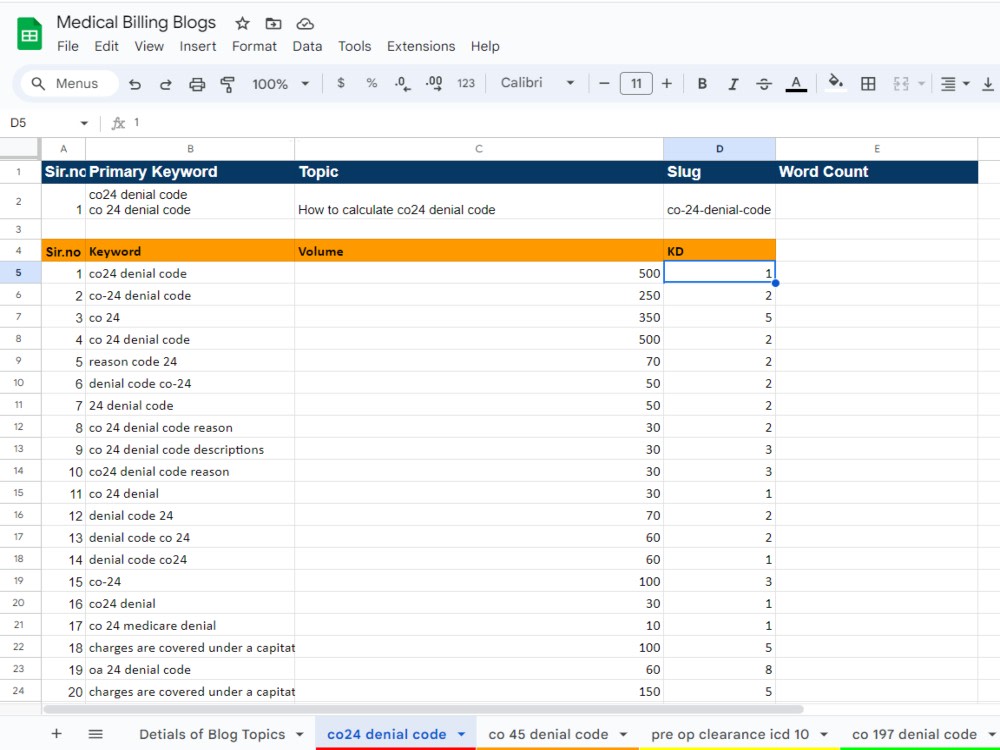This screenshot has height=750, width=1000.
Task: Switch to co 45 denial code tab
Action: click(x=548, y=734)
